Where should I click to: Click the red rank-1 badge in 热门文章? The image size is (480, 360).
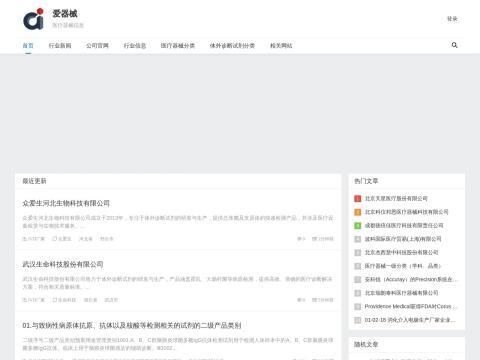click(358, 199)
